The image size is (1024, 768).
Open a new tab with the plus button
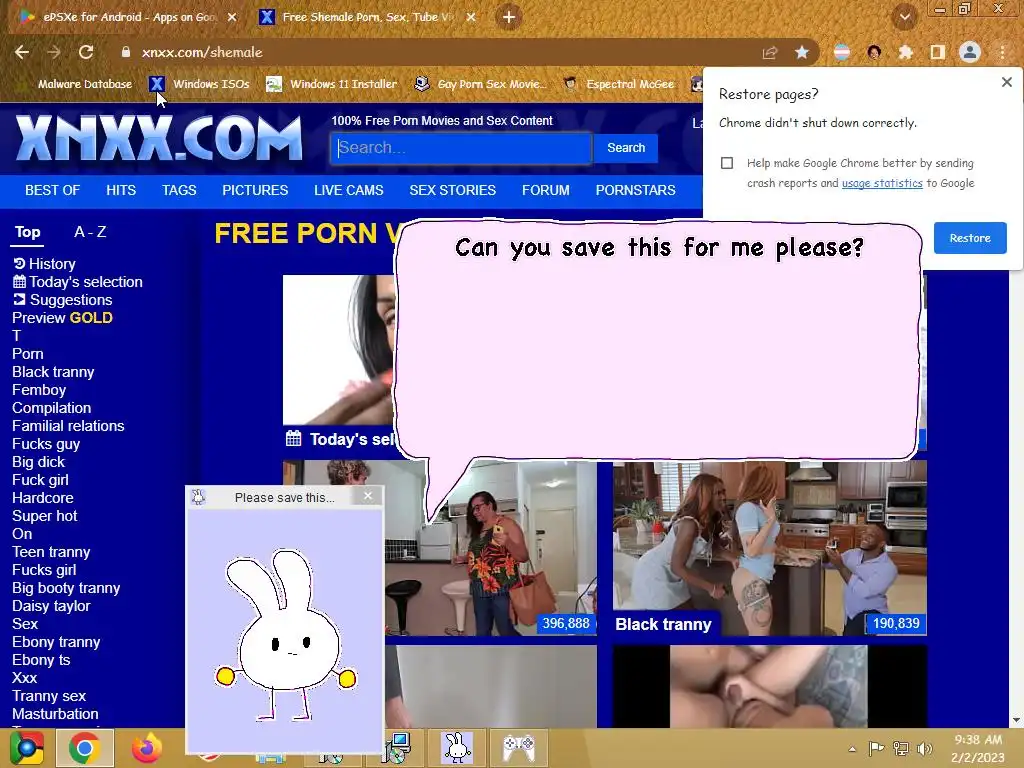[509, 17]
